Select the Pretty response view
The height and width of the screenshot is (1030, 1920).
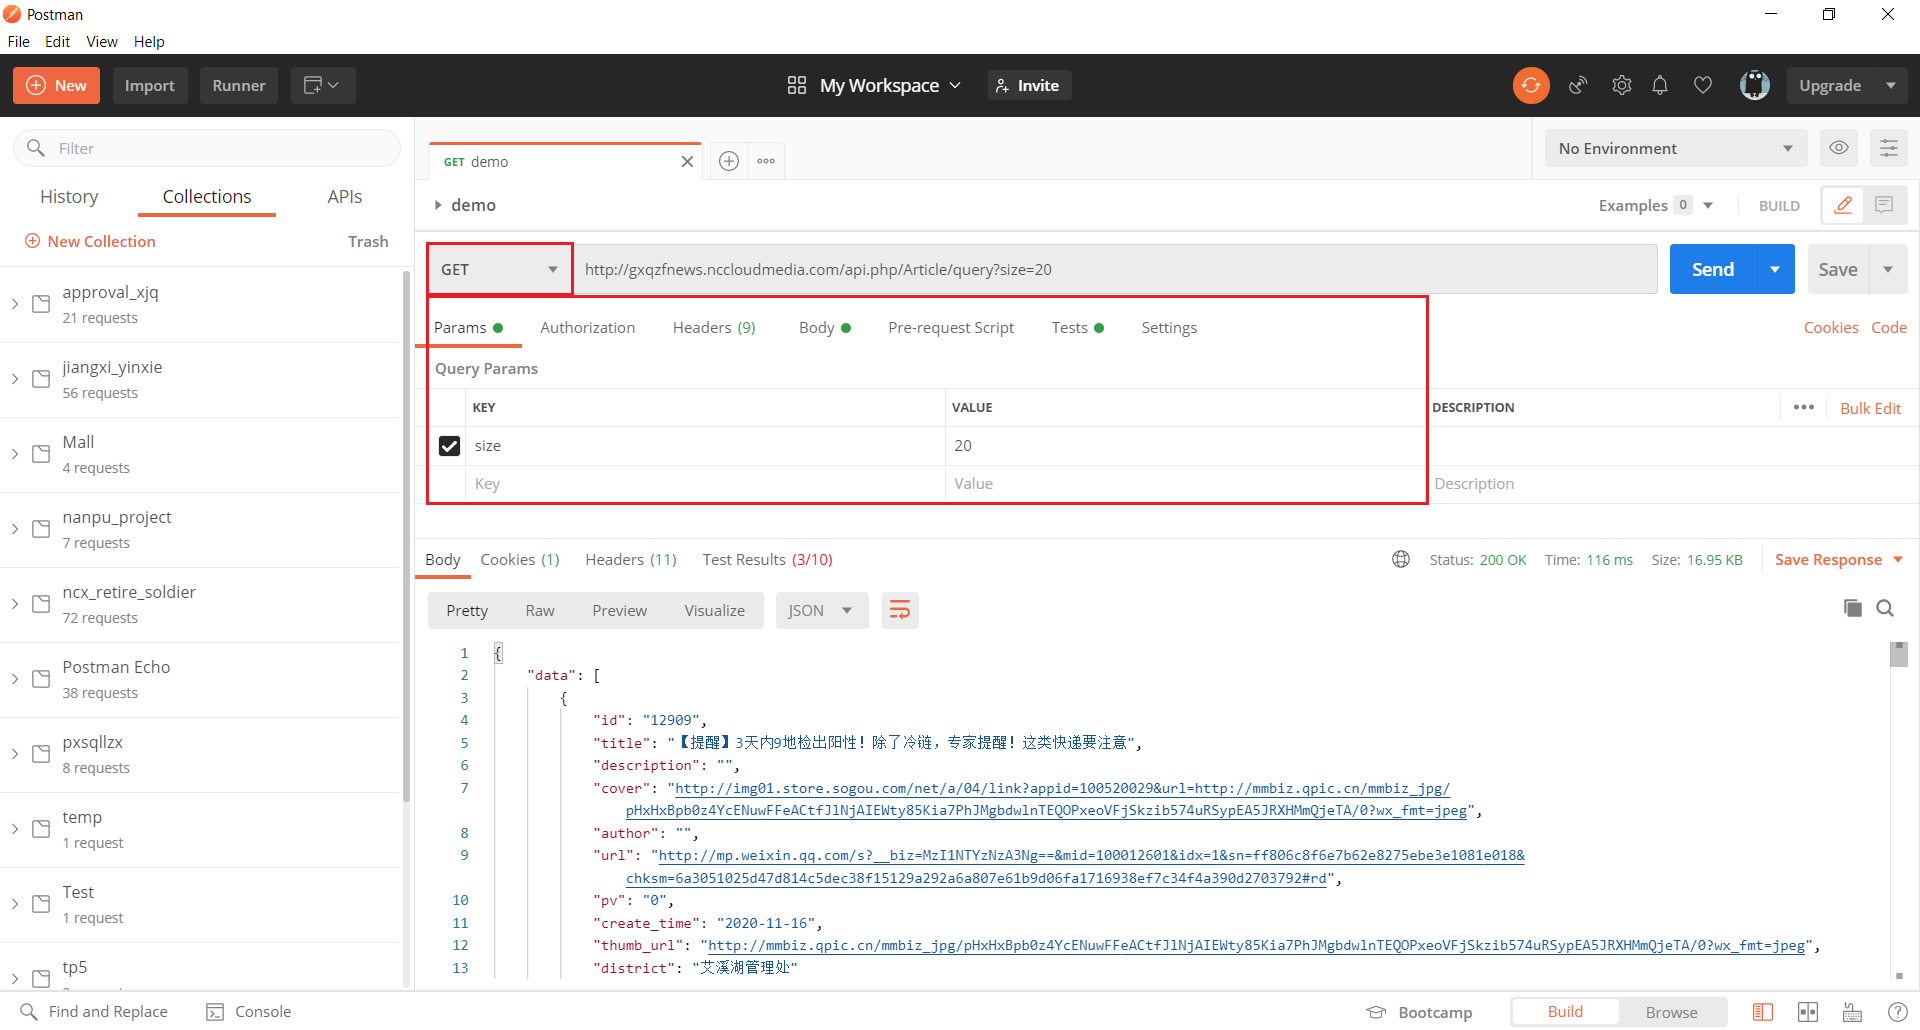(467, 611)
